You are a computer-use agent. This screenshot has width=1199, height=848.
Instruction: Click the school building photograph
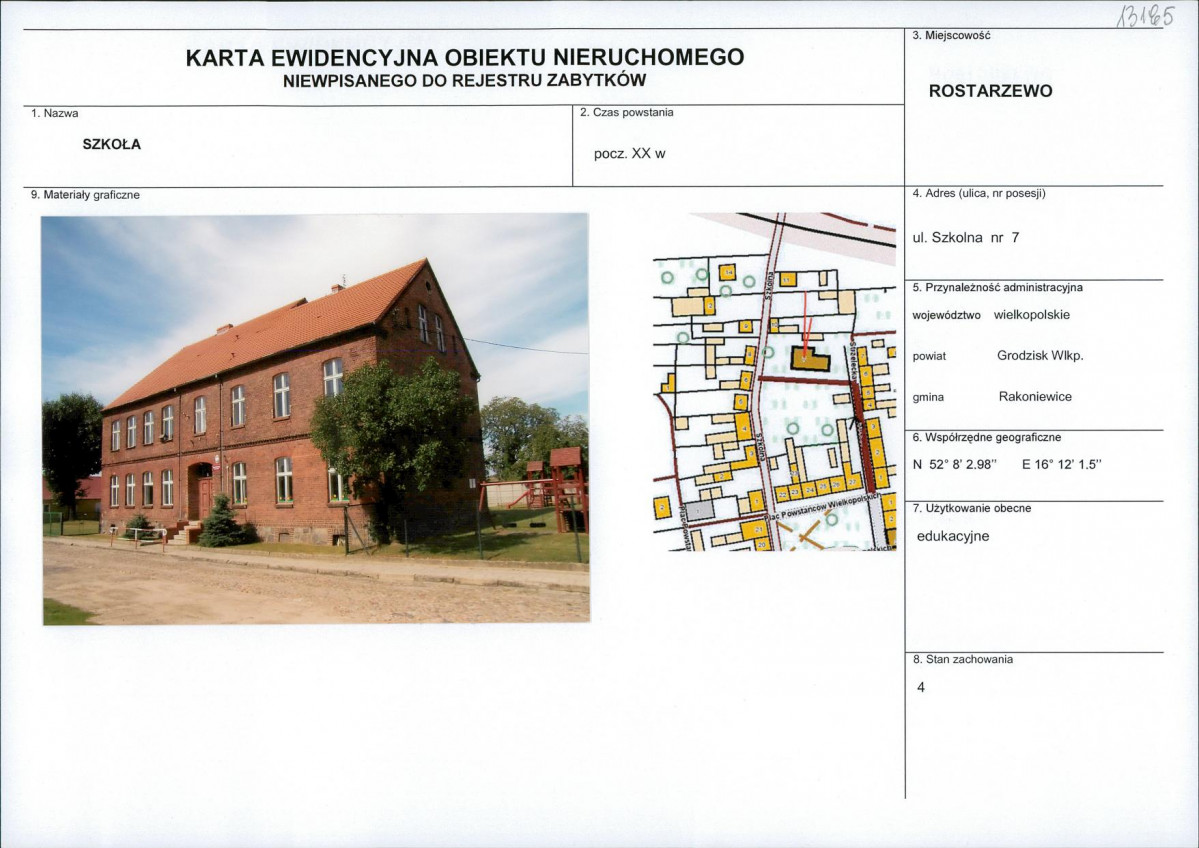[x=315, y=419]
